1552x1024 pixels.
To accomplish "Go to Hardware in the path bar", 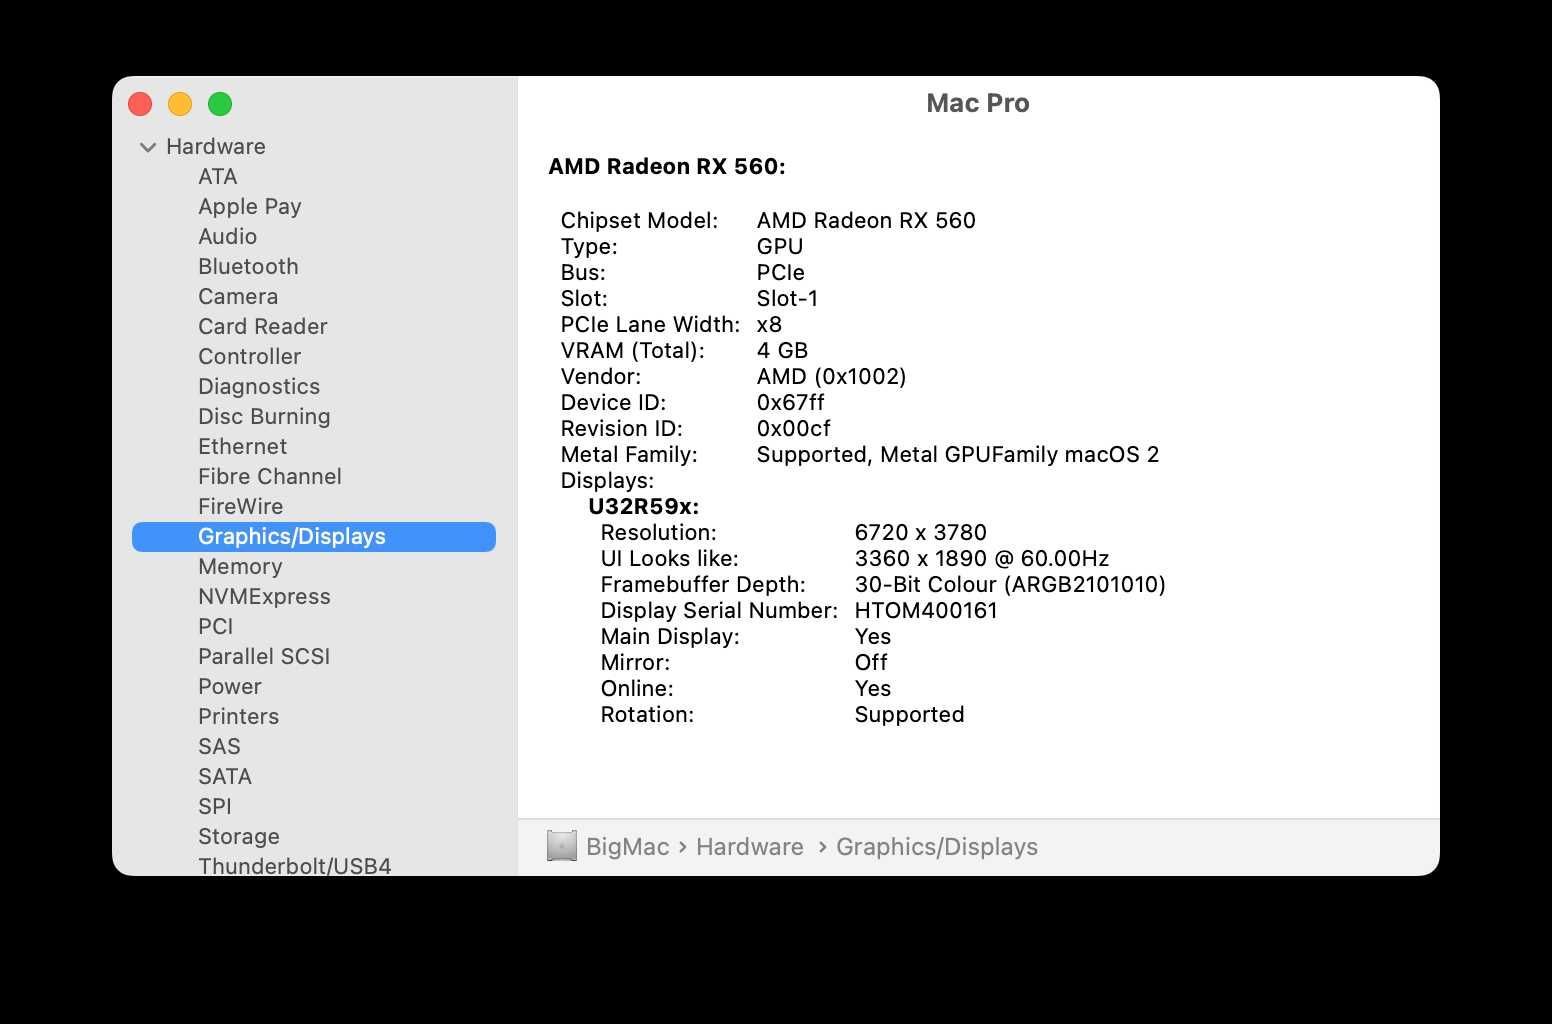I will [750, 847].
